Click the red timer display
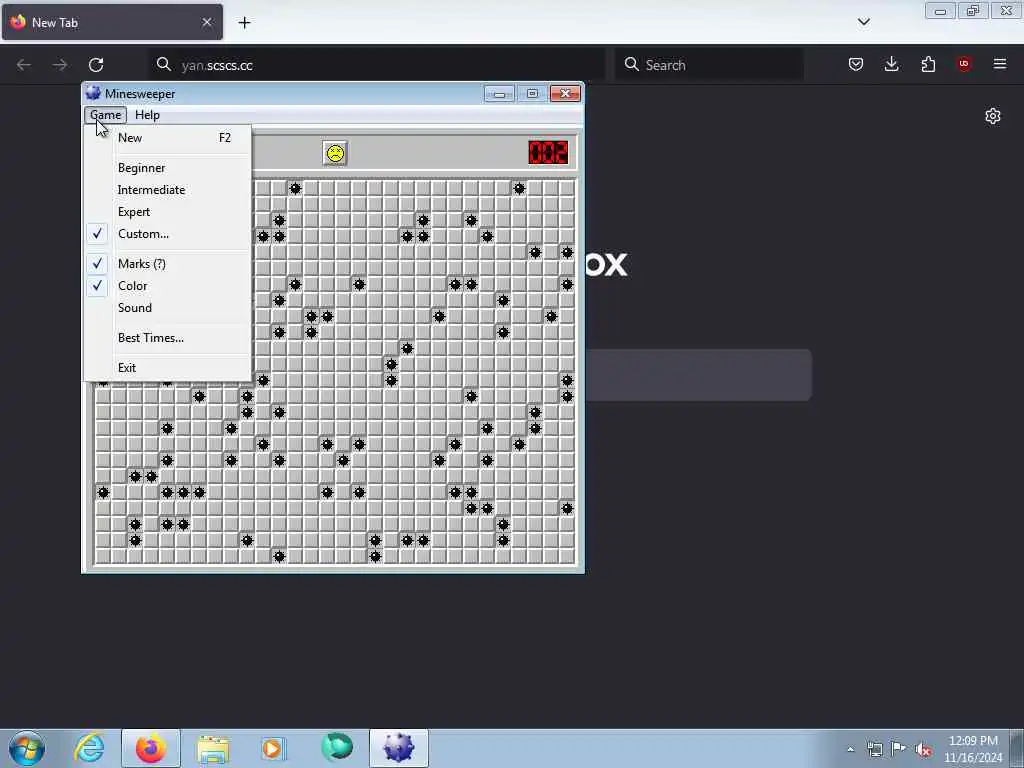This screenshot has height=768, width=1024. coord(548,153)
